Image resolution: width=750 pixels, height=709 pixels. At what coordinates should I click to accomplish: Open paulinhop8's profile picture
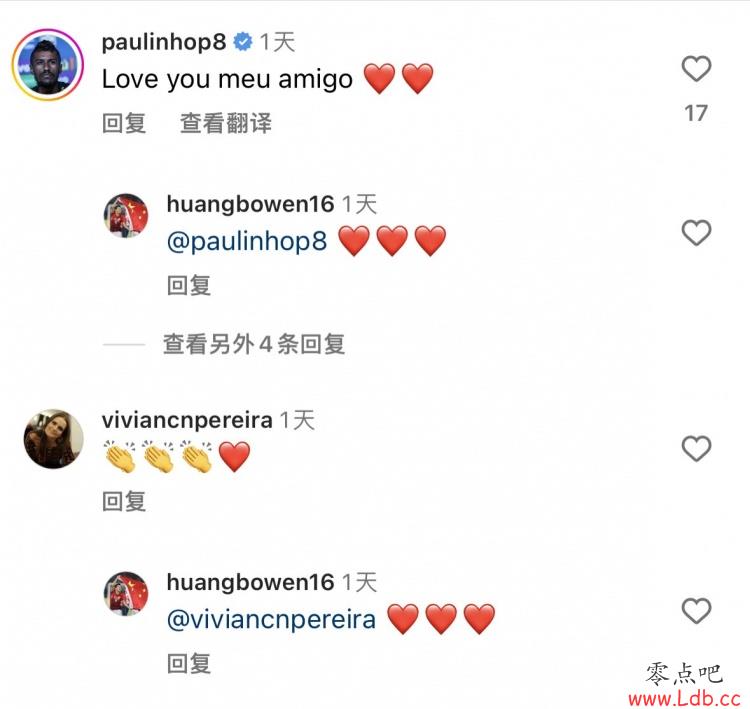click(48, 65)
